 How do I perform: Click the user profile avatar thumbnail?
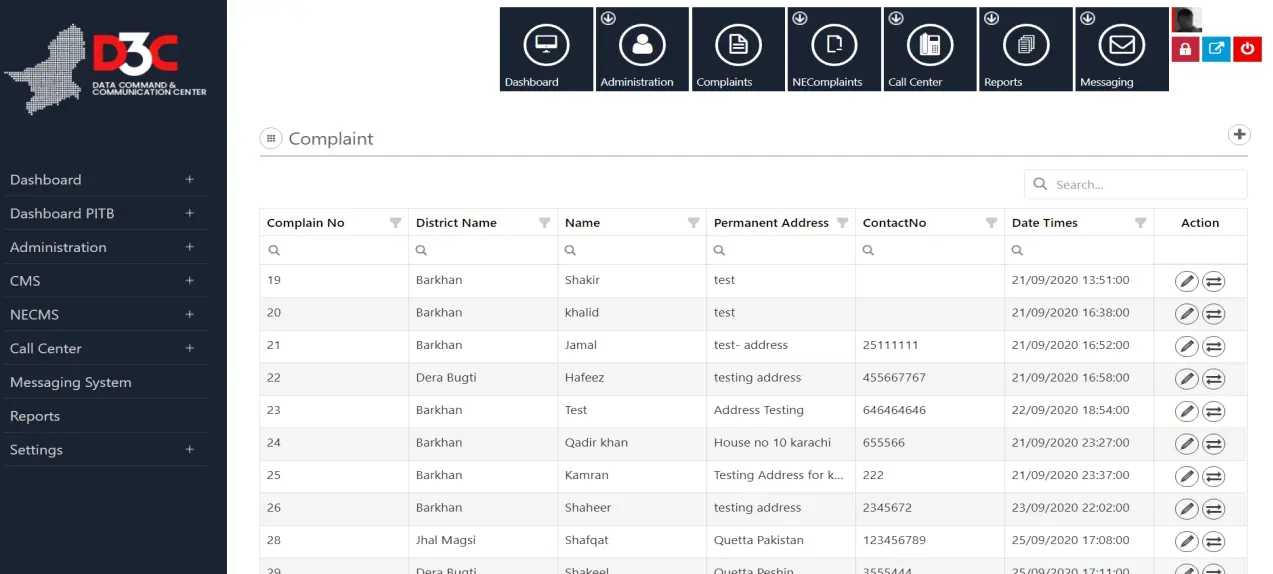(x=1186, y=19)
